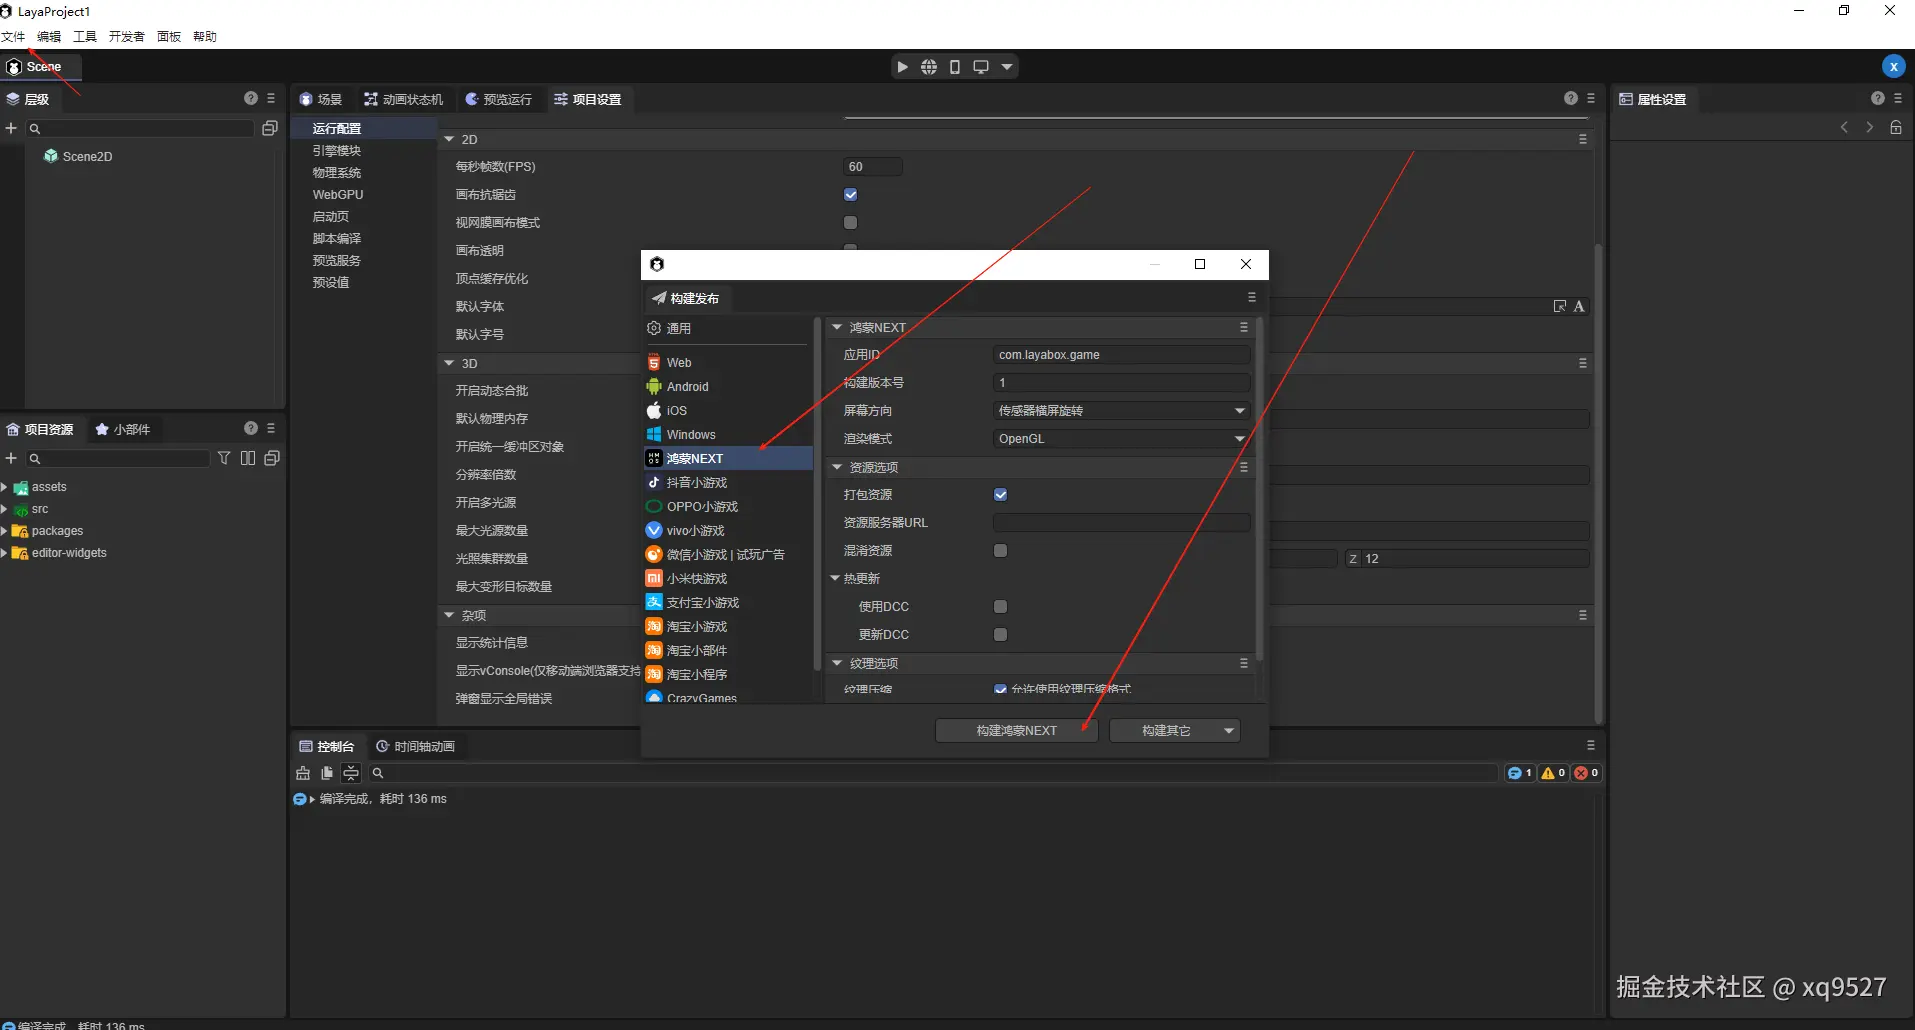
Task: Select the 抖音小游戏 platform entry
Action: [x=728, y=483]
